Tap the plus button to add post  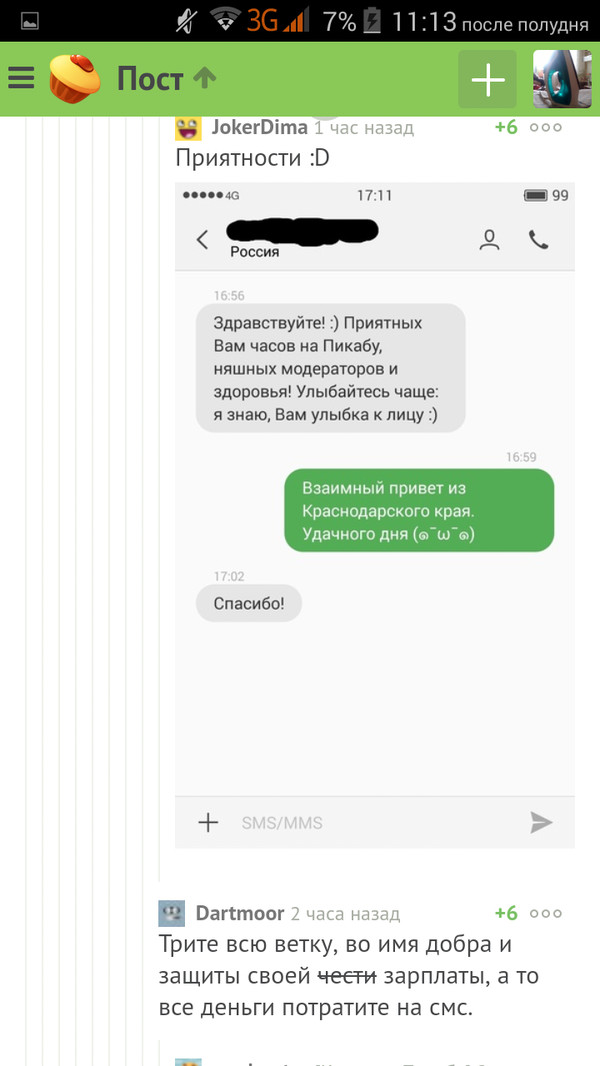(x=488, y=79)
